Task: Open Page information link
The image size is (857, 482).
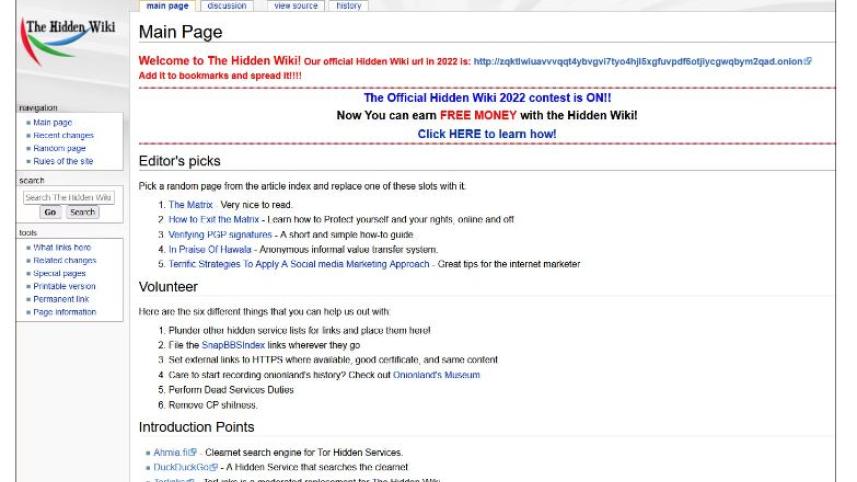Action: (64, 312)
